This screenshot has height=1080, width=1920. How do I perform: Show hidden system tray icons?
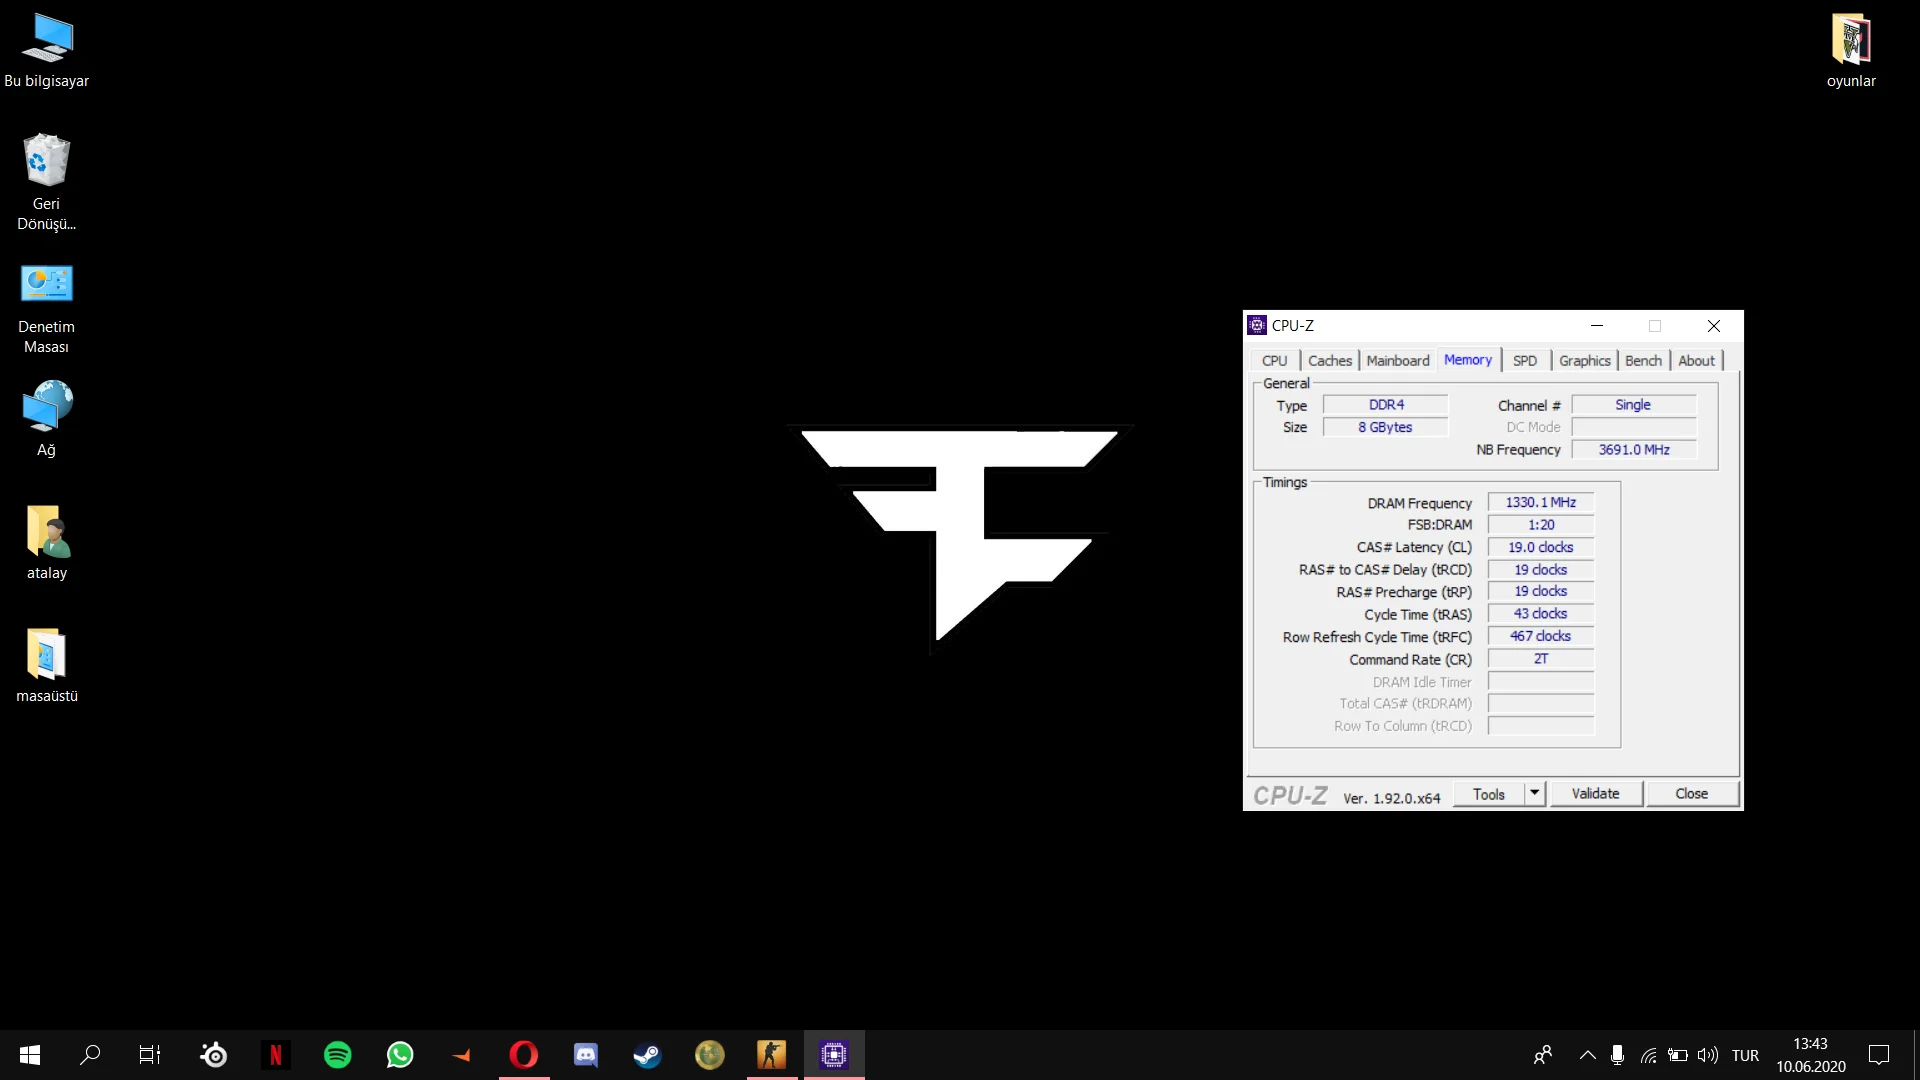pyautogui.click(x=1587, y=1055)
